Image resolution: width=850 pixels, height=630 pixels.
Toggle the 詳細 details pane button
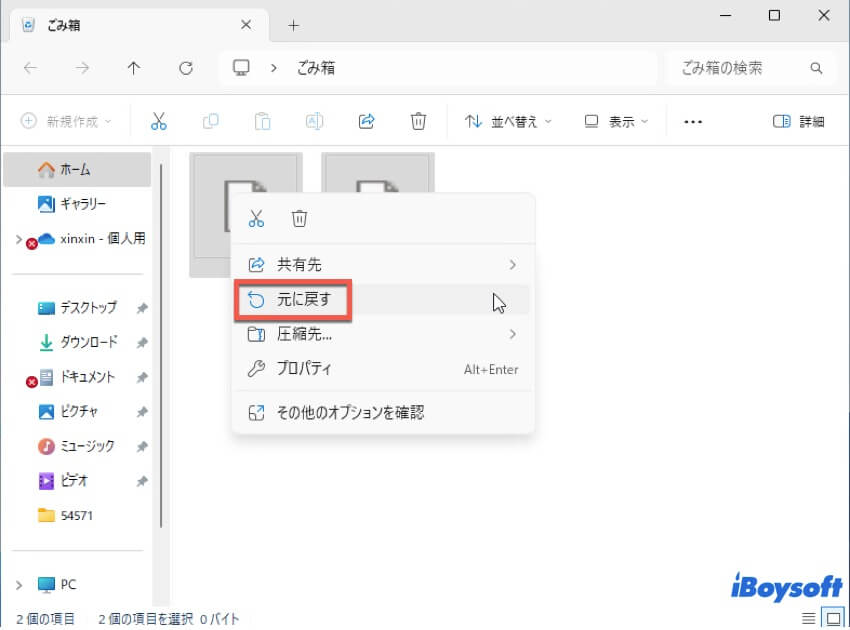[x=798, y=121]
